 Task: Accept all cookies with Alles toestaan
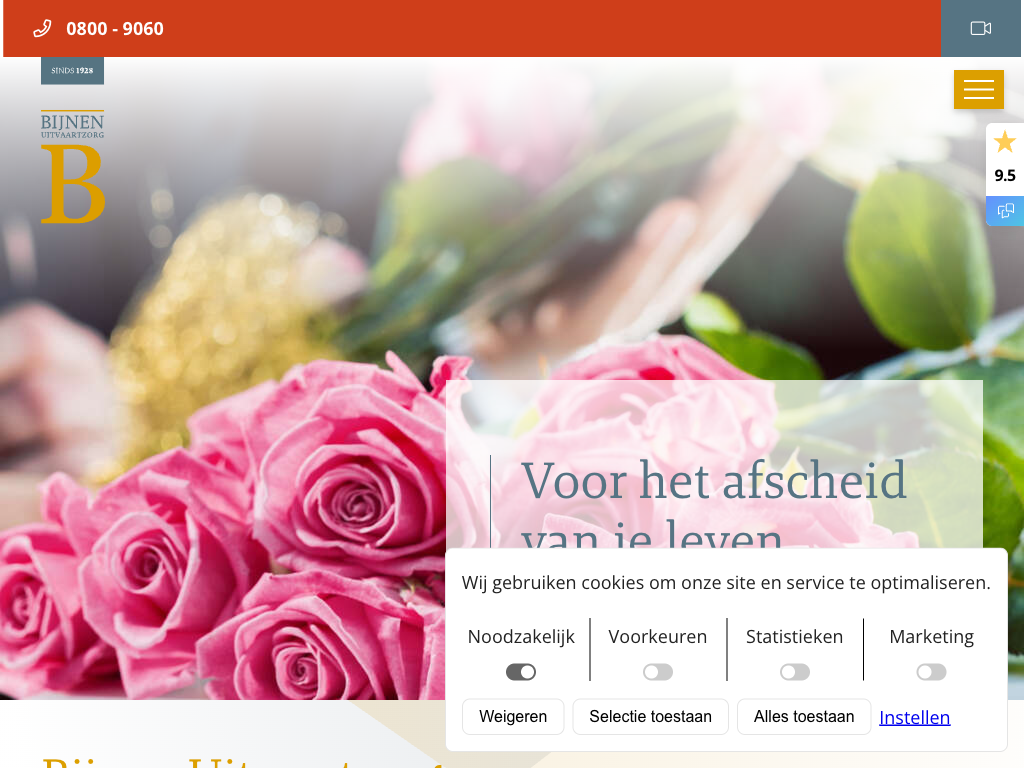(804, 717)
